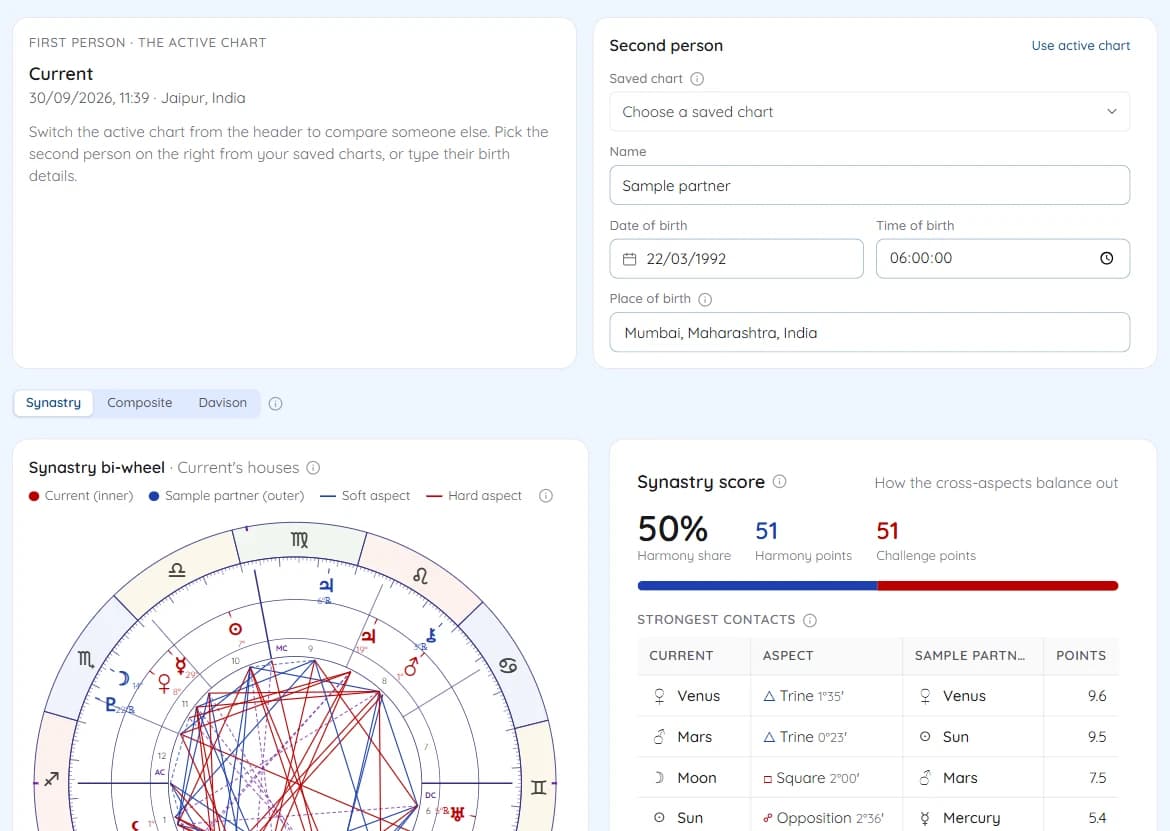Open the saved chart info tooltip
Viewport: 1170px width, 831px height.
(x=697, y=79)
